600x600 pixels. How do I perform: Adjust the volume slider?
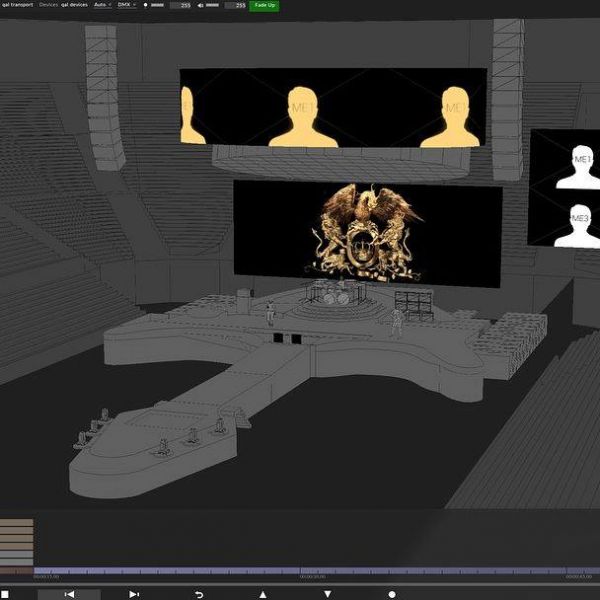(x=212, y=5)
